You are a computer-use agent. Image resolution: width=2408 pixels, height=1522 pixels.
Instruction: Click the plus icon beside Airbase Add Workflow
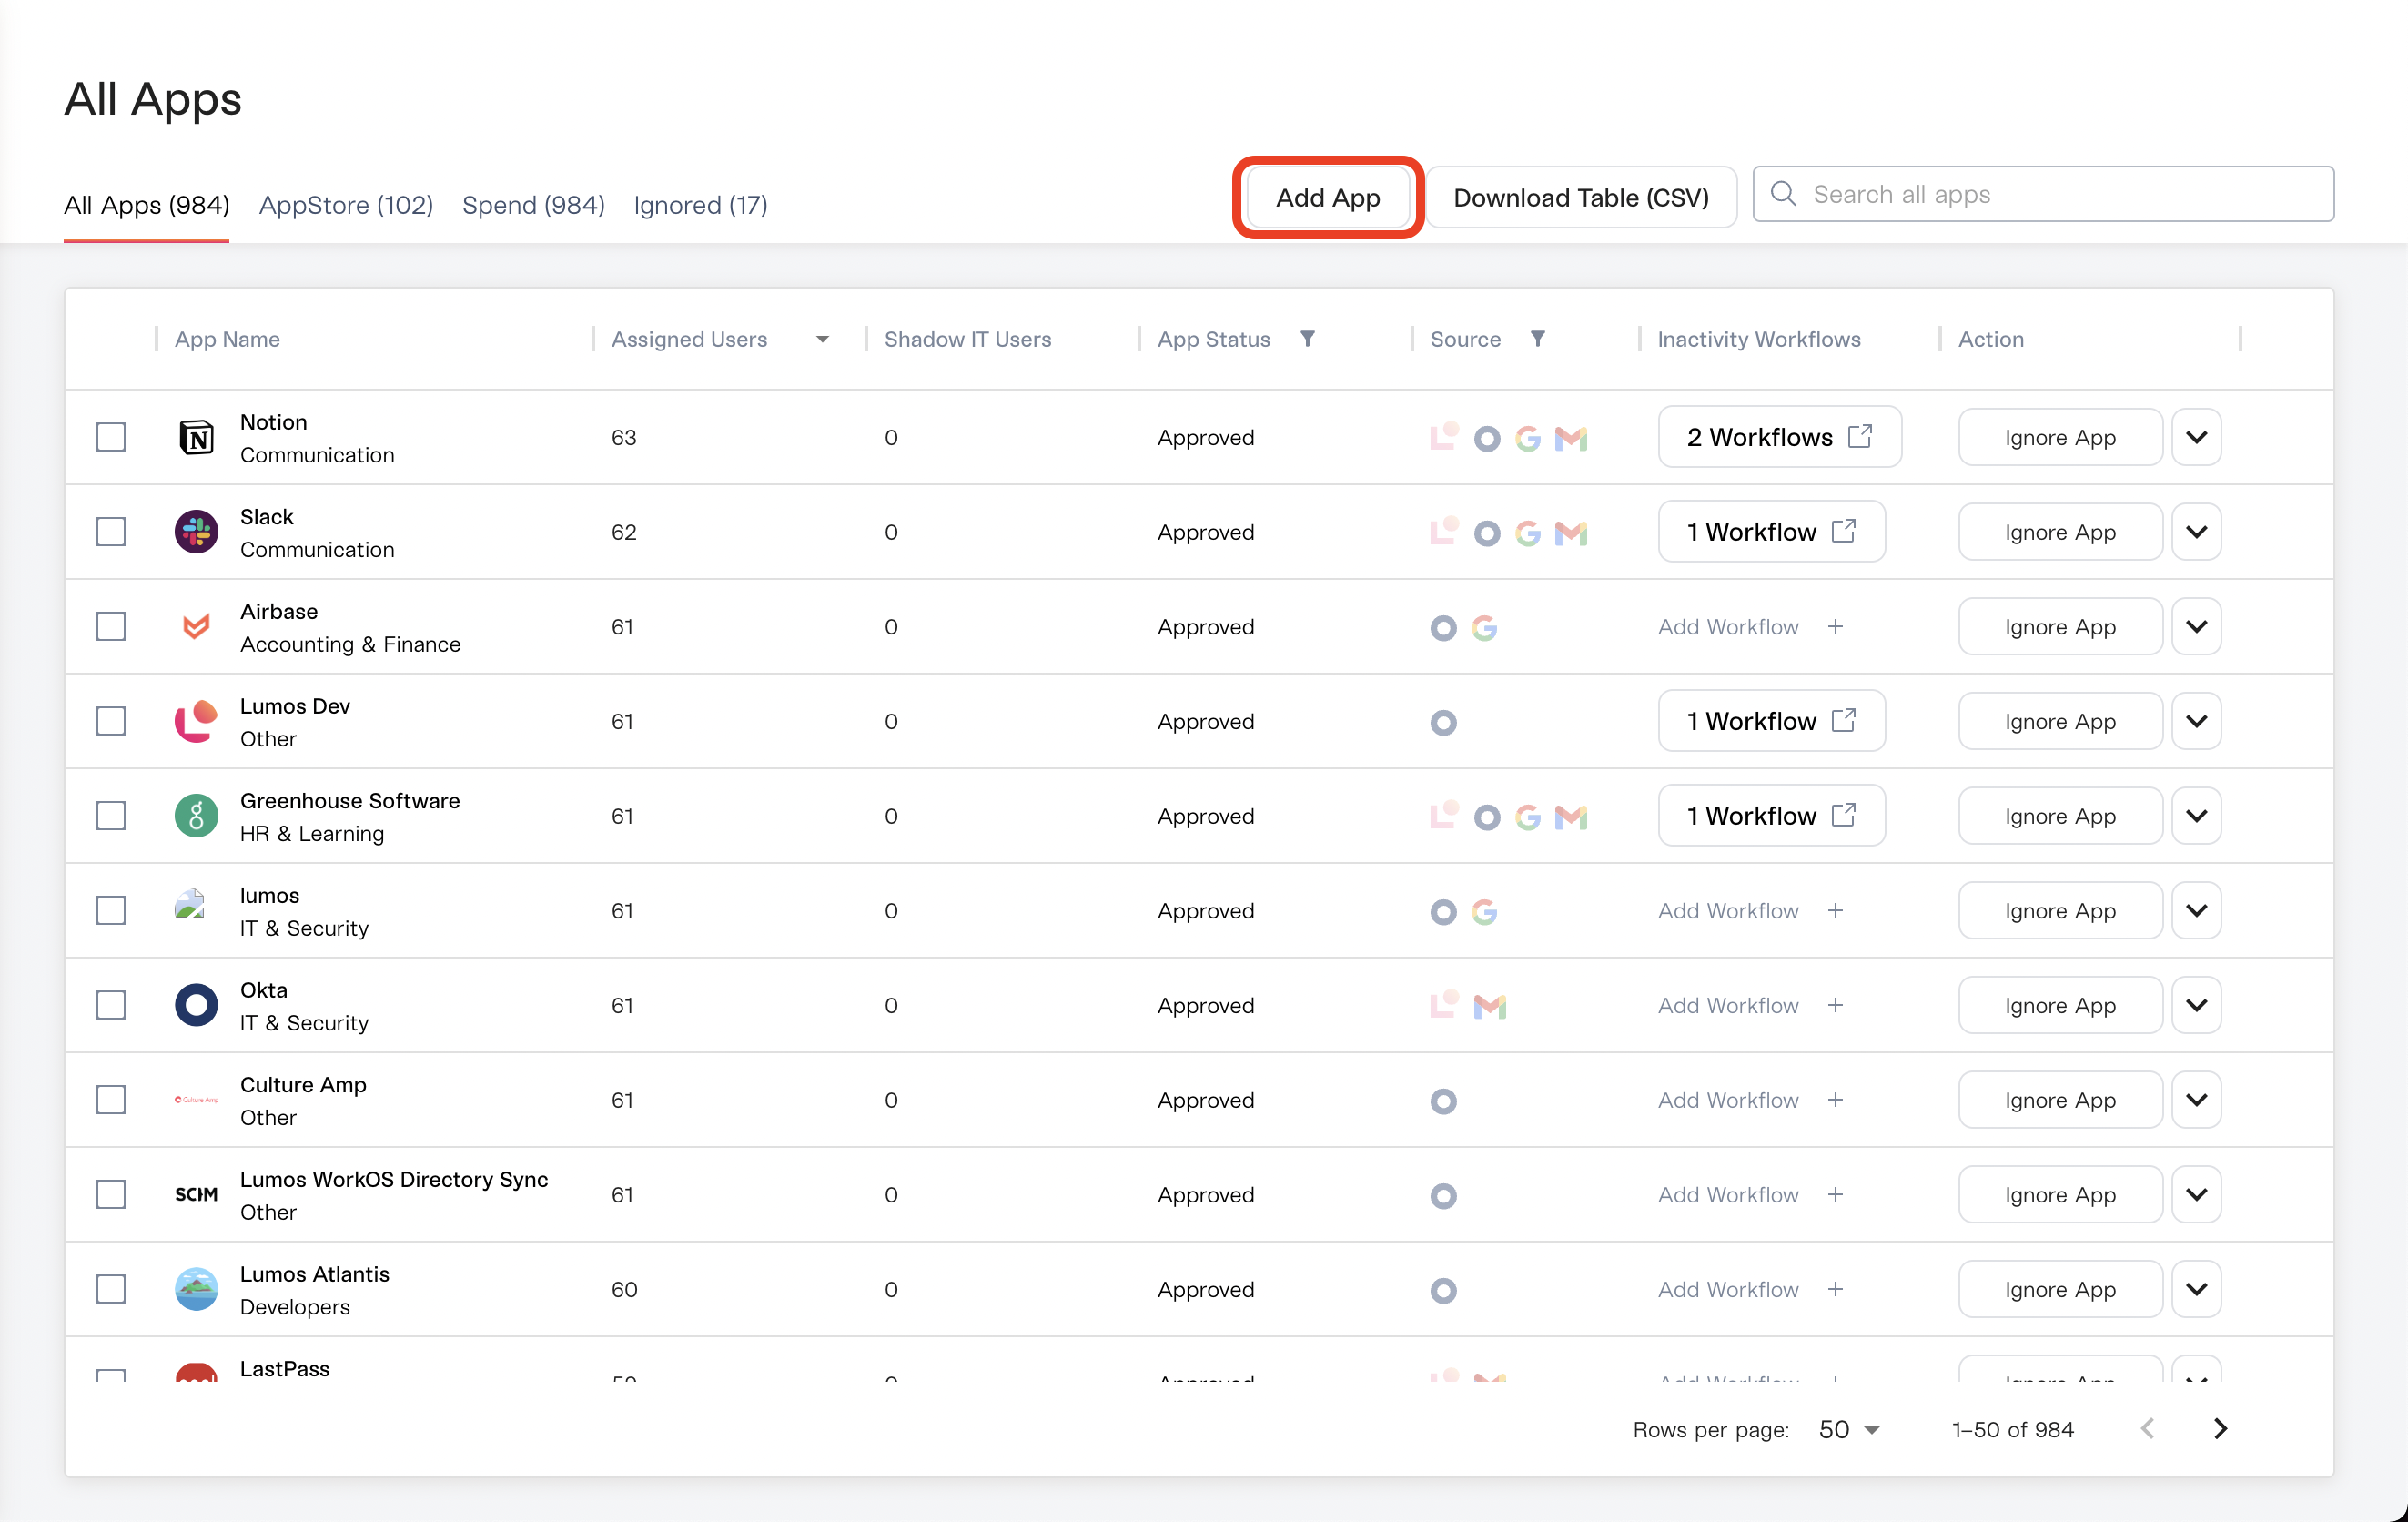[x=1835, y=627]
